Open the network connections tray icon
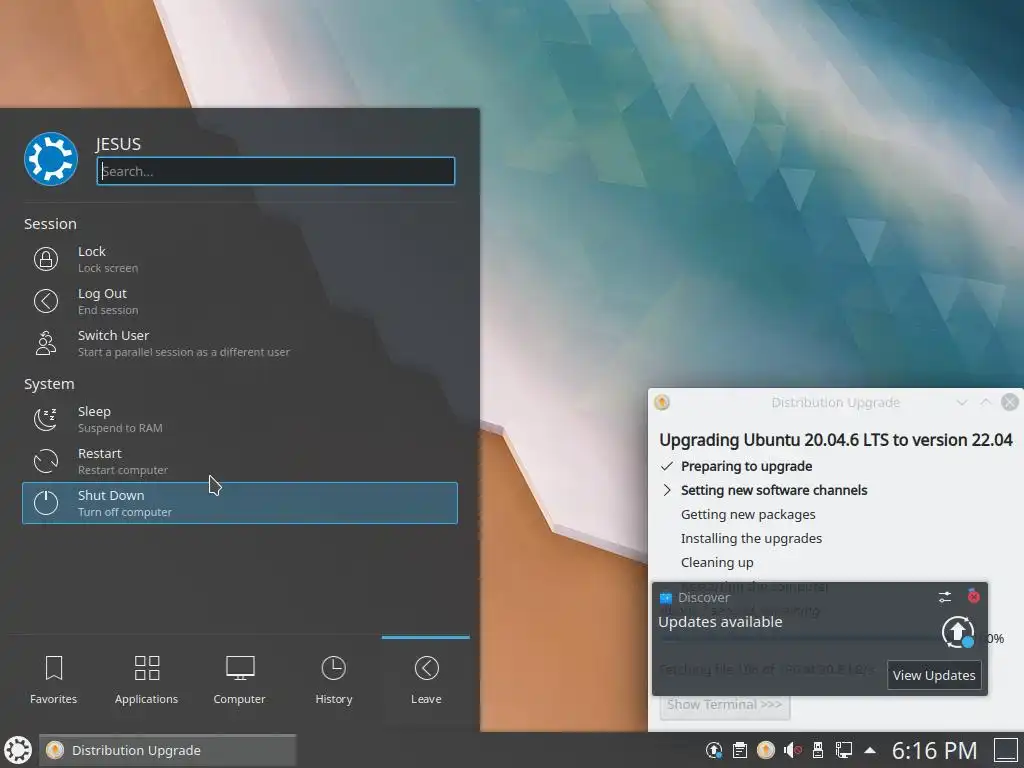Image resolution: width=1024 pixels, height=768 pixels. coord(844,750)
